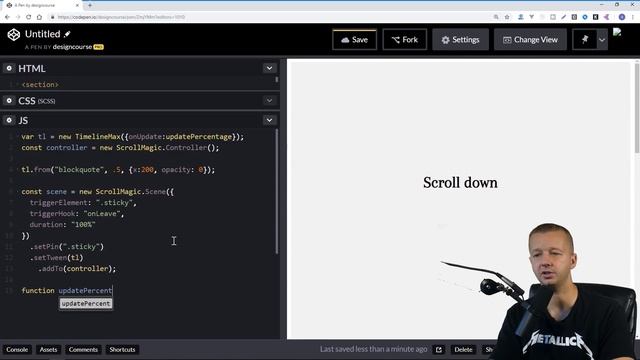
Task: Open the HTML editor settings gear
Action: tap(9, 68)
